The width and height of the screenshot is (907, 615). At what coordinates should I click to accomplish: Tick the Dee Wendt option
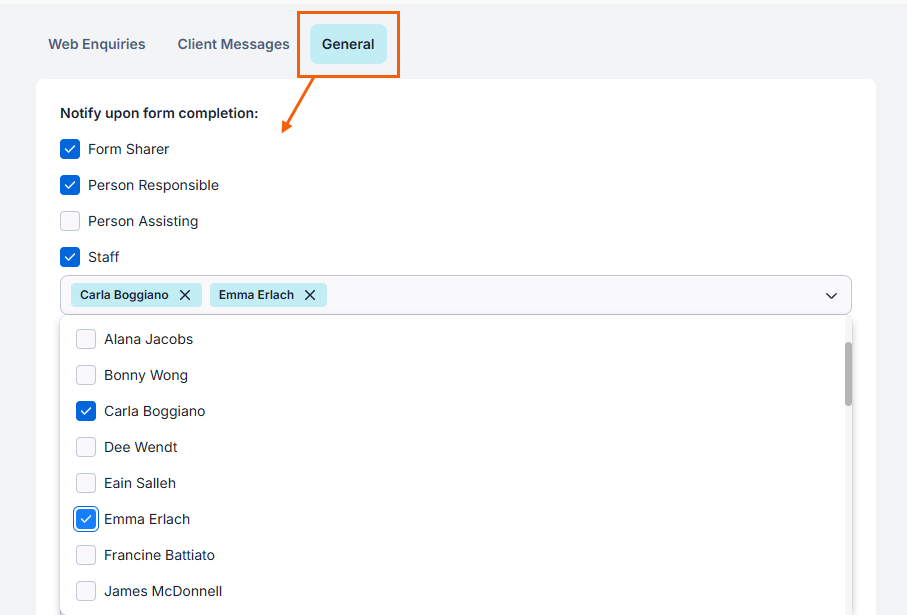pyautogui.click(x=87, y=447)
